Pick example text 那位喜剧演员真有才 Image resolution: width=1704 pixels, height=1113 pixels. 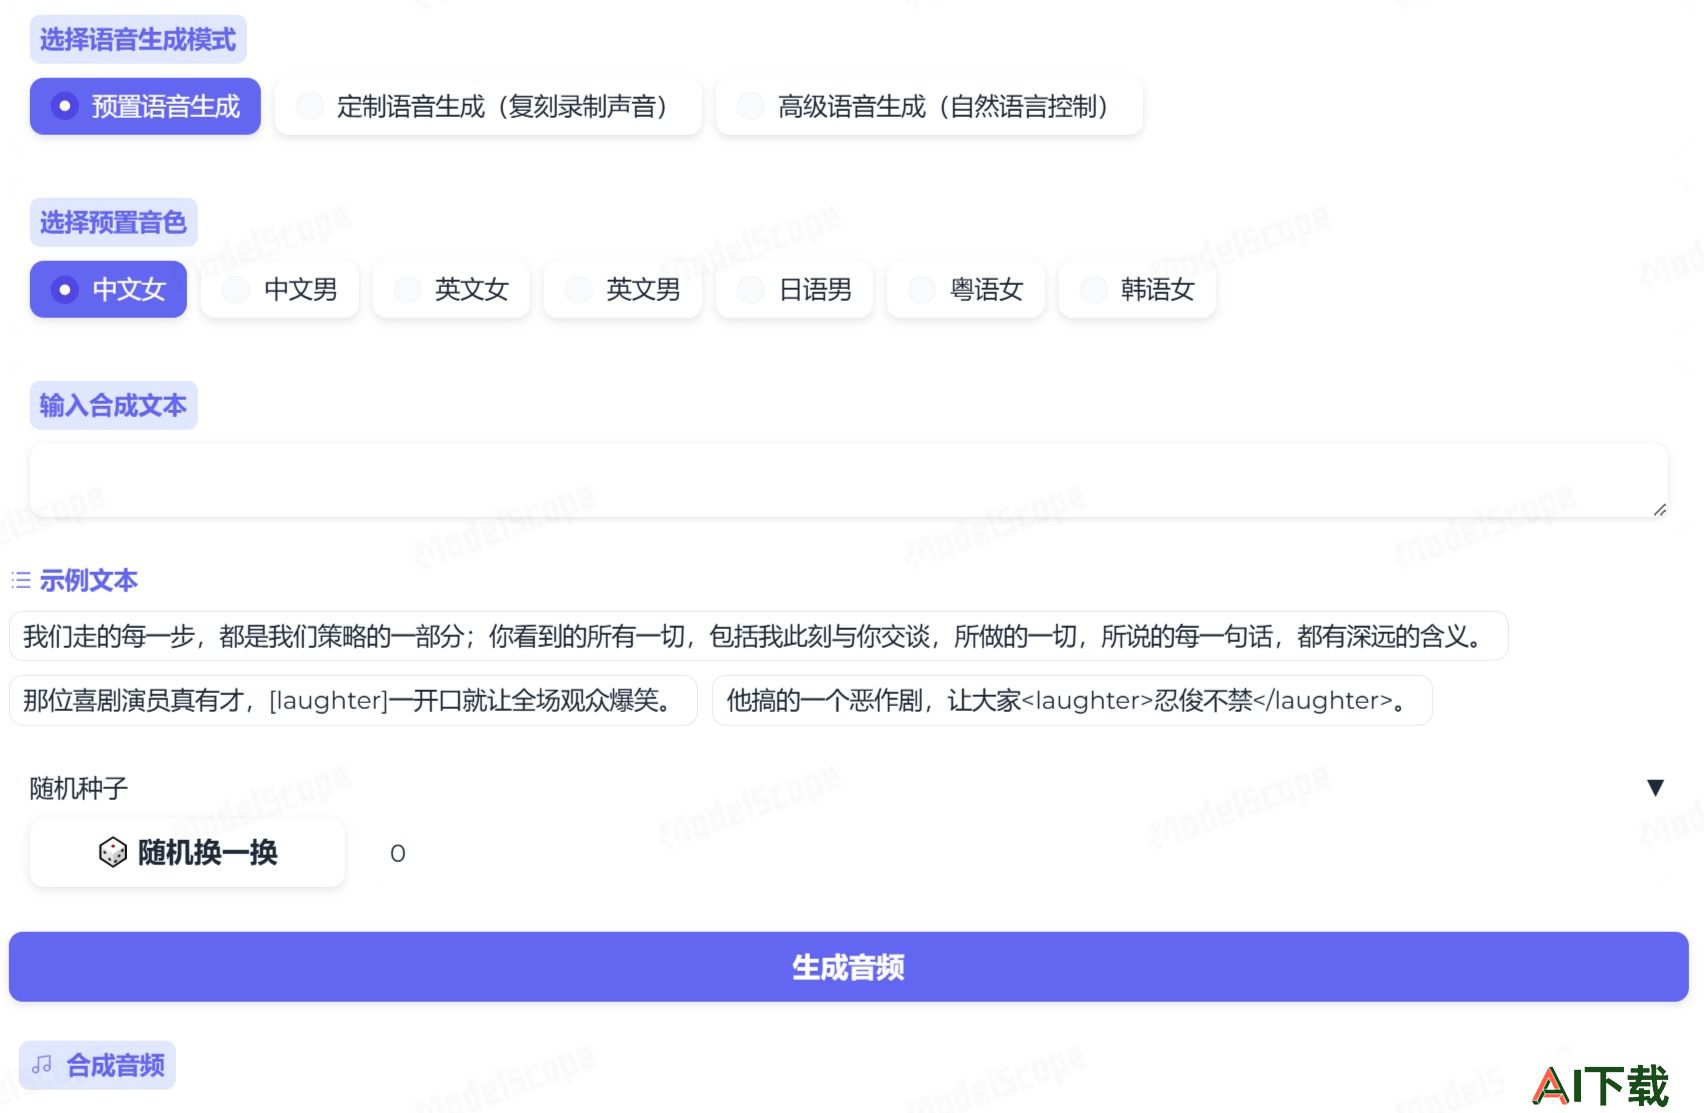point(353,701)
